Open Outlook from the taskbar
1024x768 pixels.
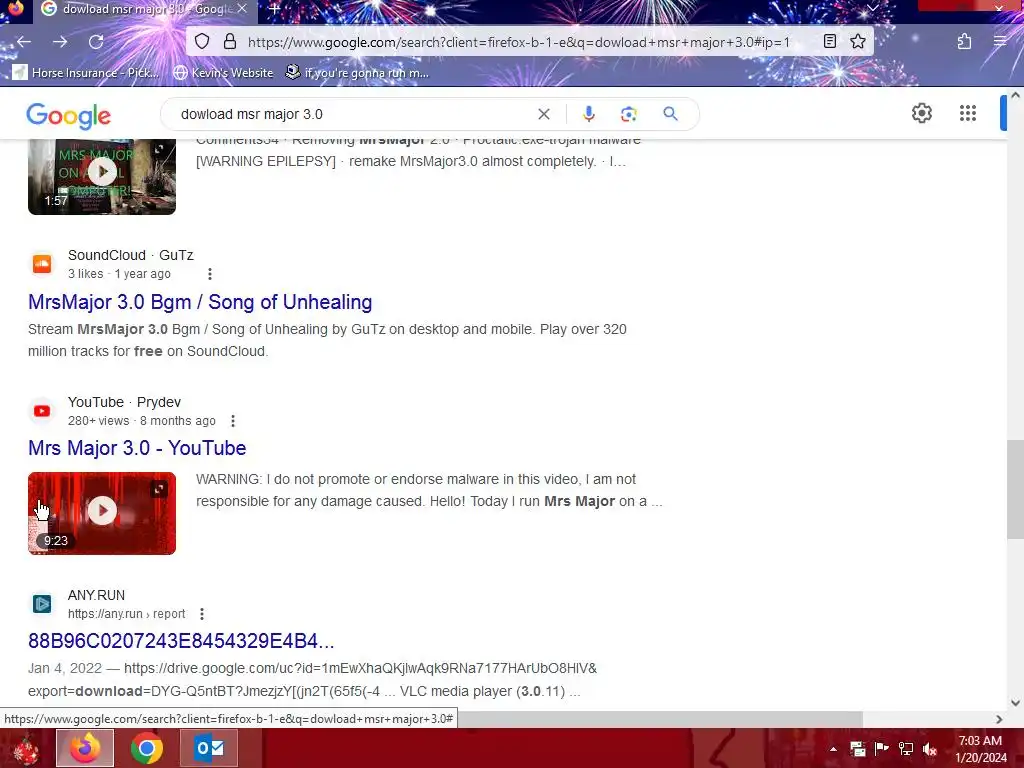tap(209, 748)
